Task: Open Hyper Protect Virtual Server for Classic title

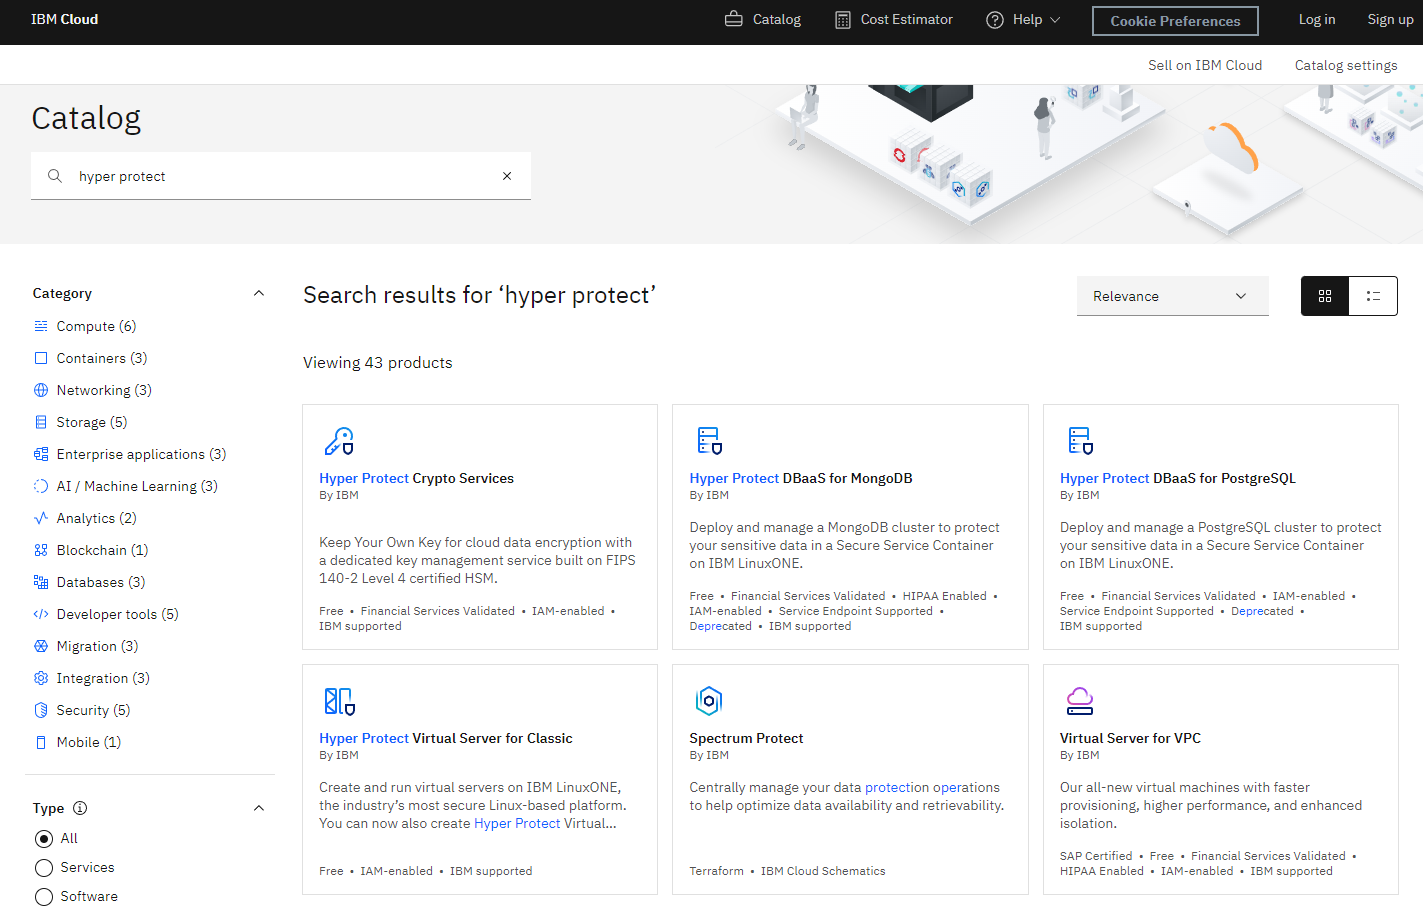Action: pyautogui.click(x=446, y=738)
